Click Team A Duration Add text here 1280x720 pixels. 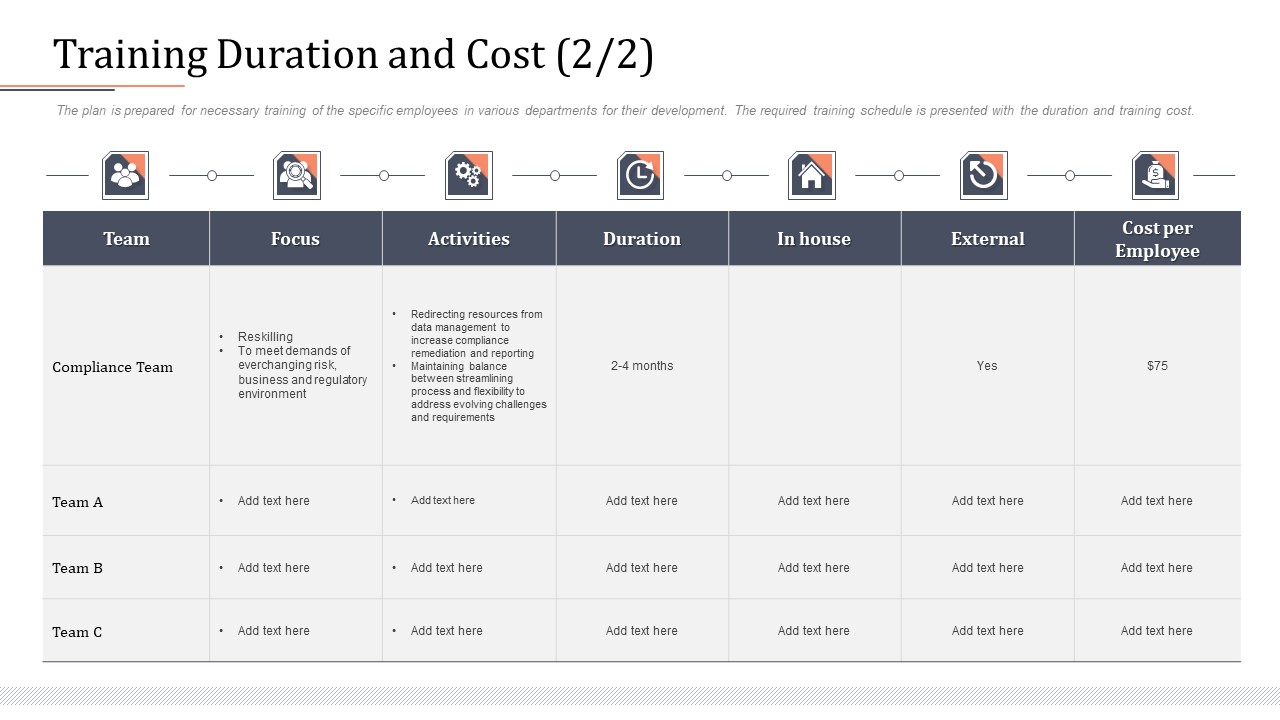click(x=642, y=501)
